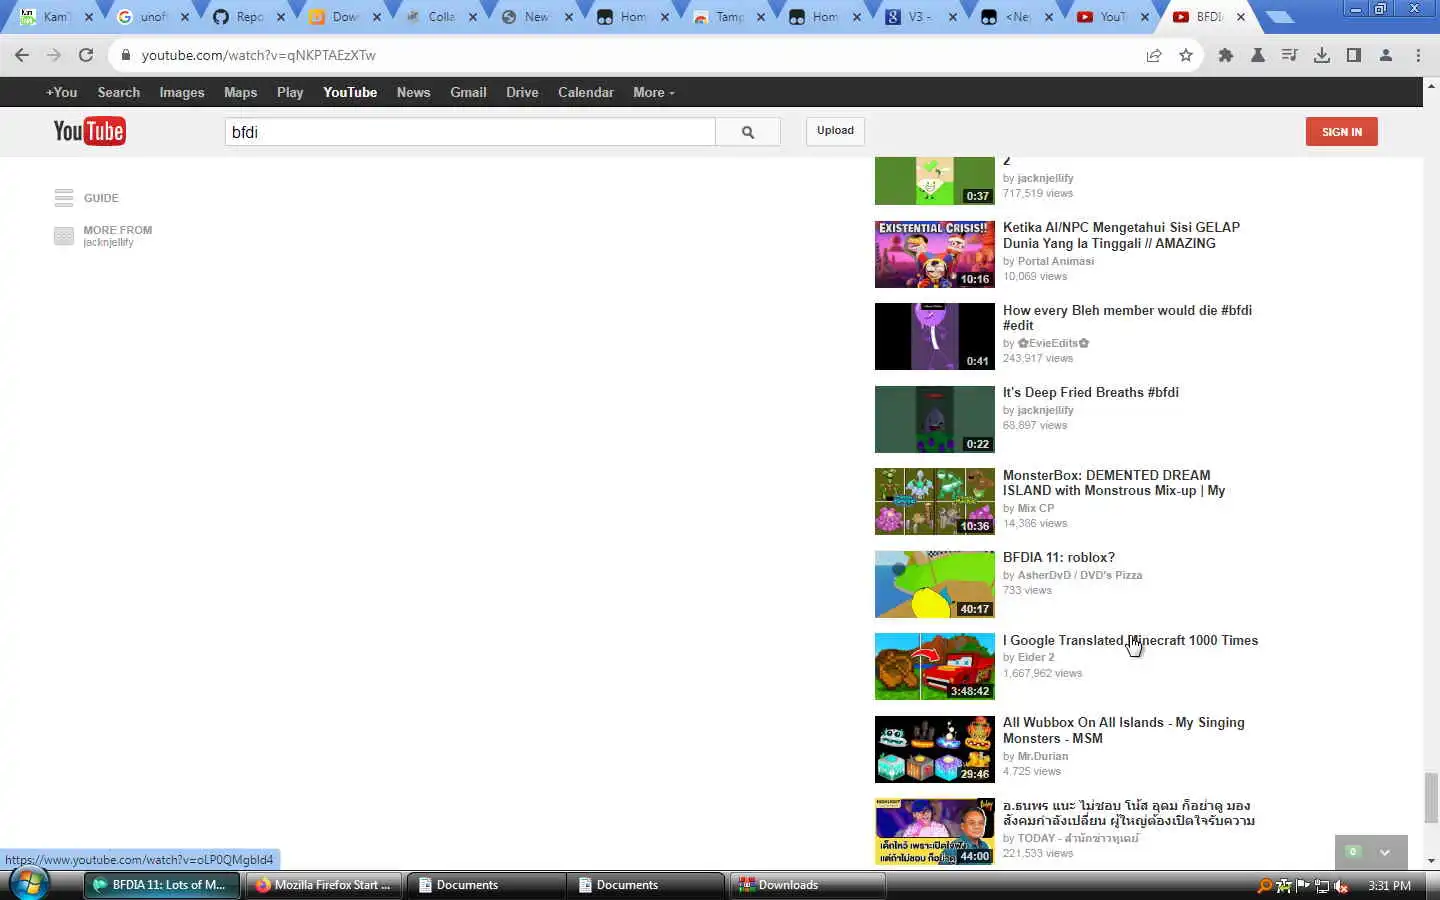Viewport: 1440px width, 900px height.
Task: Click the Ketika AI/NPC Mengetahui video title
Action: pyautogui.click(x=1121, y=235)
